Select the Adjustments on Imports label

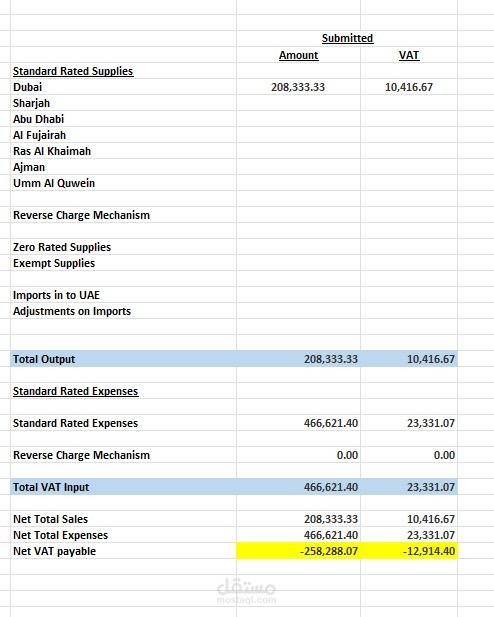pos(72,311)
